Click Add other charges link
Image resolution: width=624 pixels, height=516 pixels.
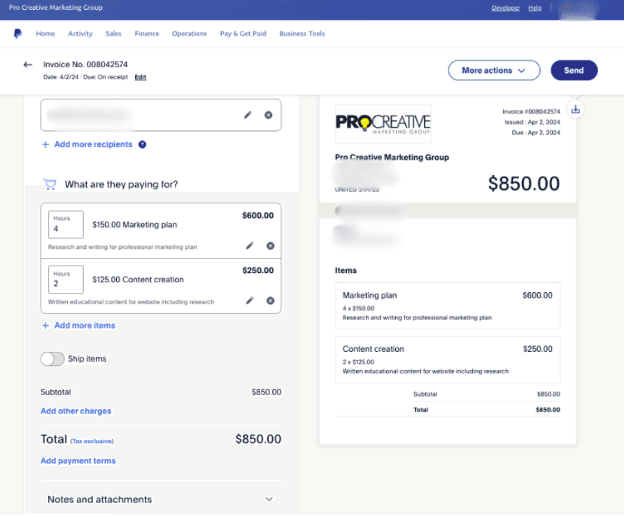click(x=76, y=411)
